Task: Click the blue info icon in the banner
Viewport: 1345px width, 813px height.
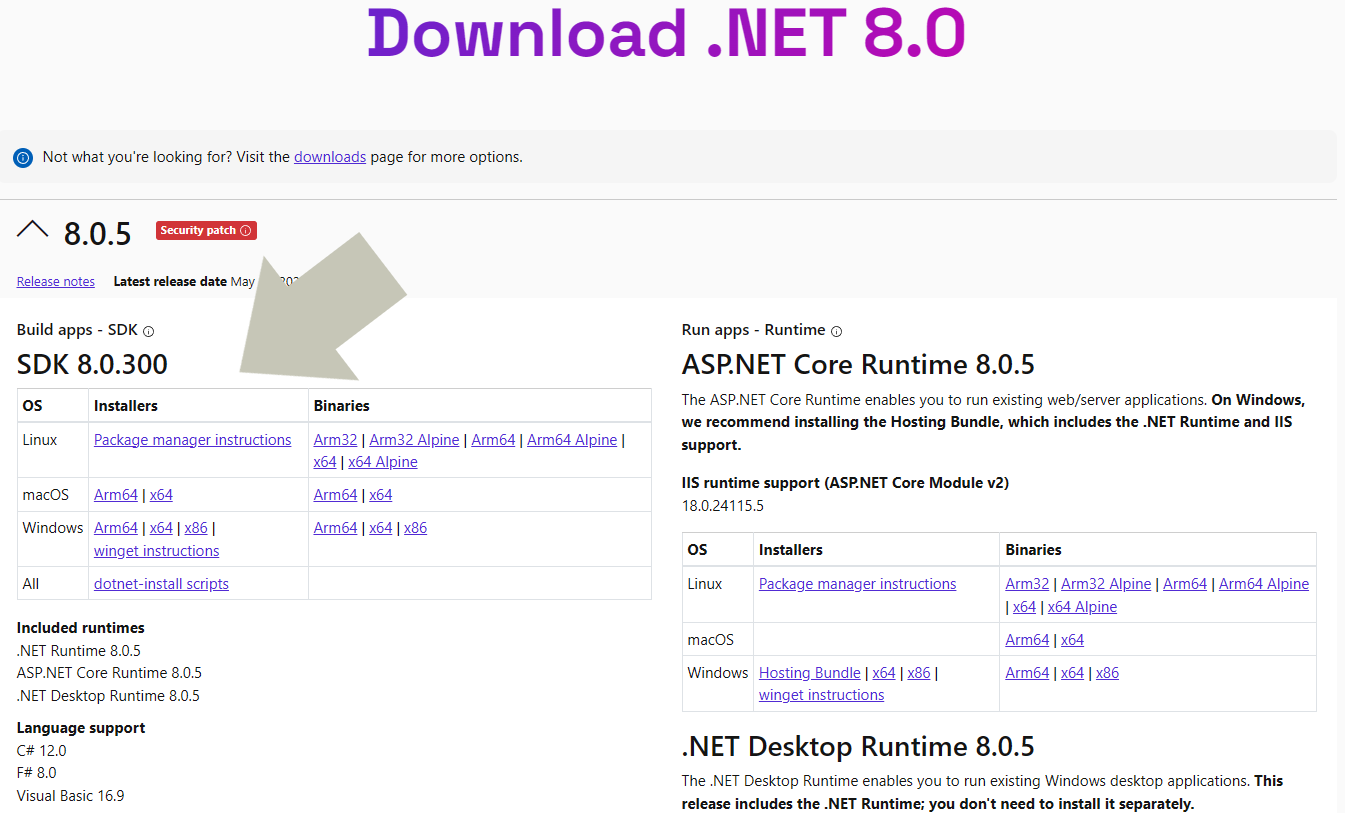Action: pos(23,158)
